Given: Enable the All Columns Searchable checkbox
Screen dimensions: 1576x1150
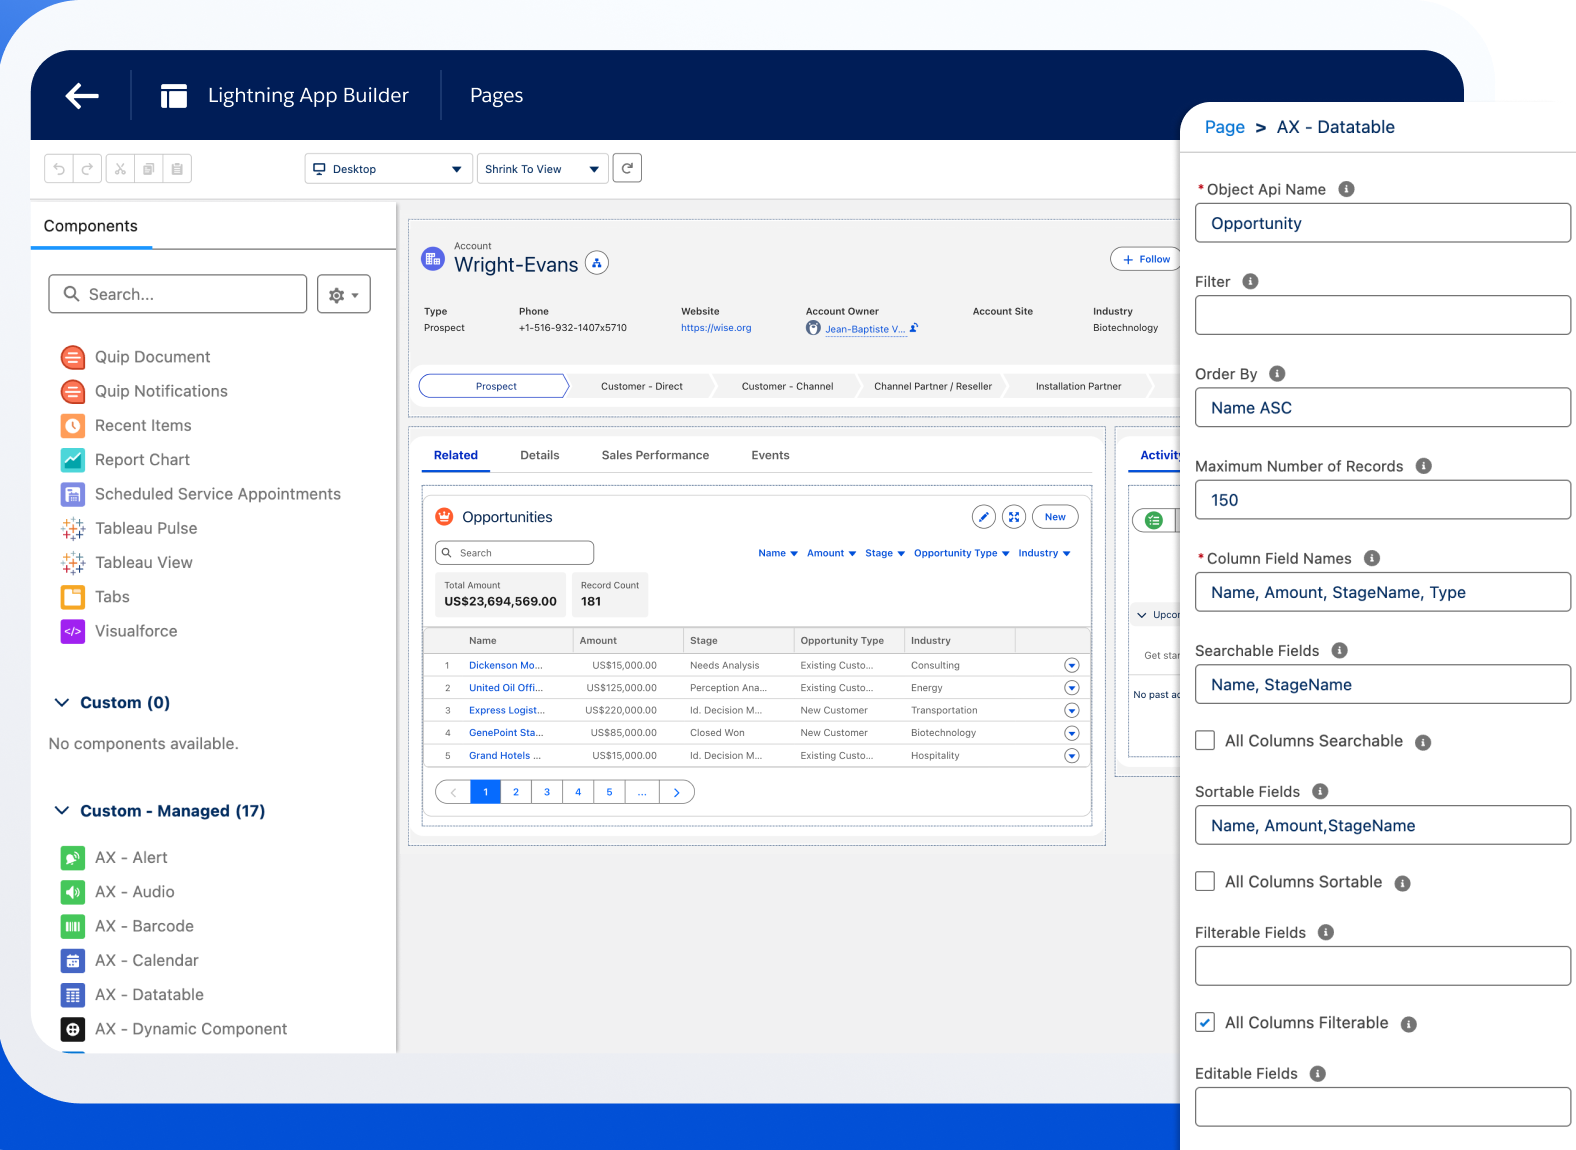Looking at the screenshot, I should pos(1205,740).
